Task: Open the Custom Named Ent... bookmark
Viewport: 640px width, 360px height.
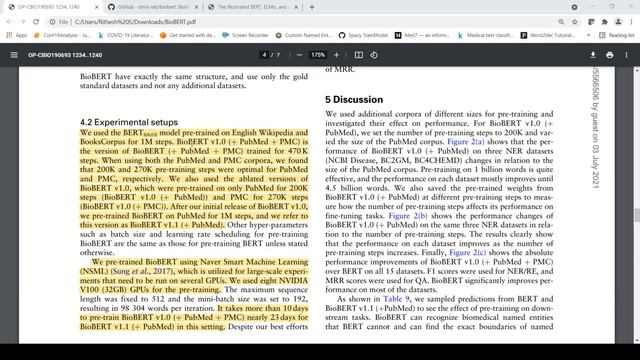Action: pos(304,36)
